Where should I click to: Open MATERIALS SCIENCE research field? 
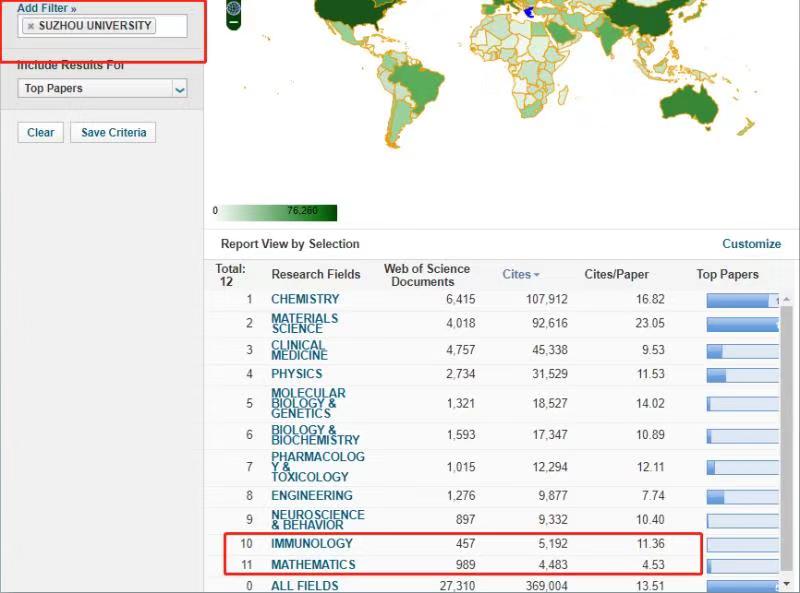click(304, 323)
